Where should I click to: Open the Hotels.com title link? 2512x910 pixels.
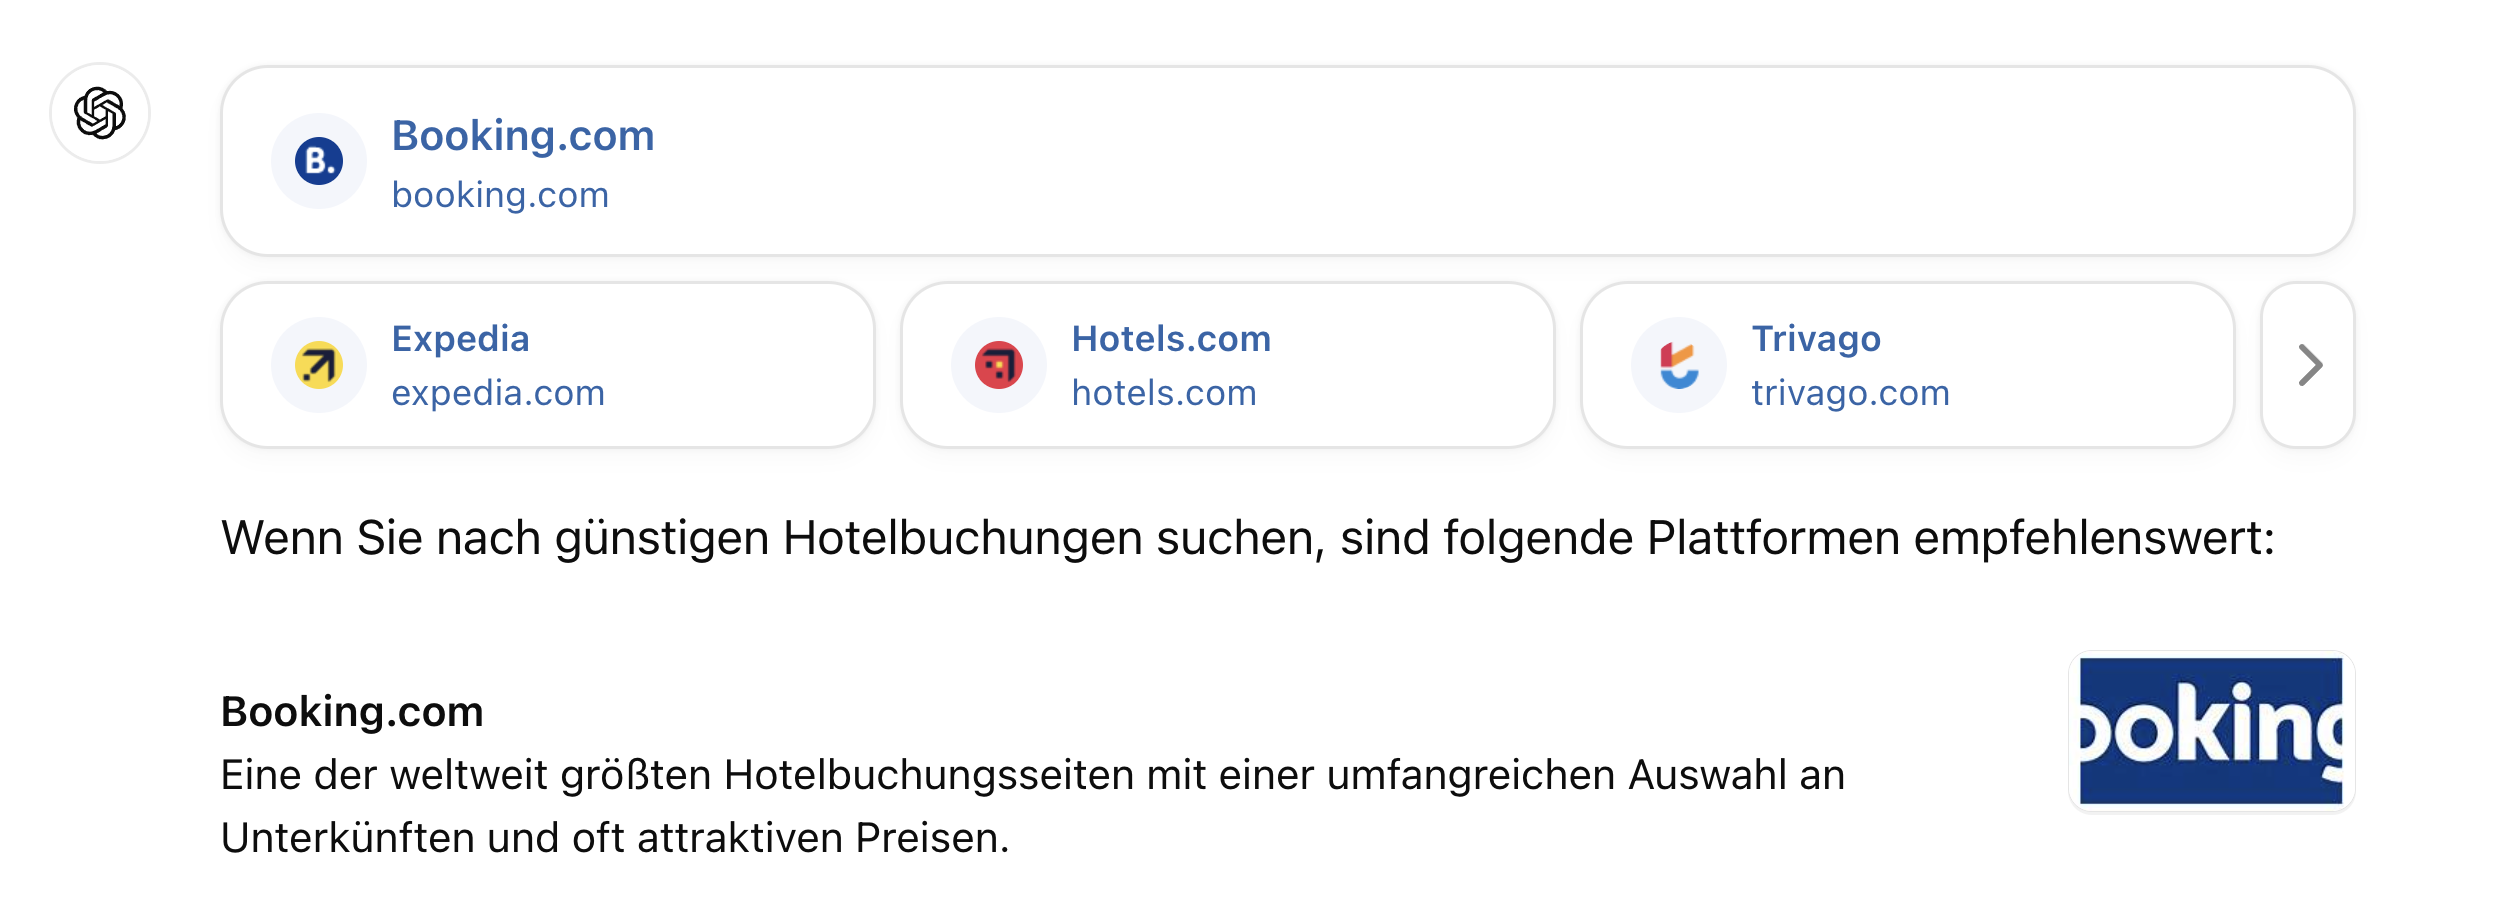tap(1171, 339)
